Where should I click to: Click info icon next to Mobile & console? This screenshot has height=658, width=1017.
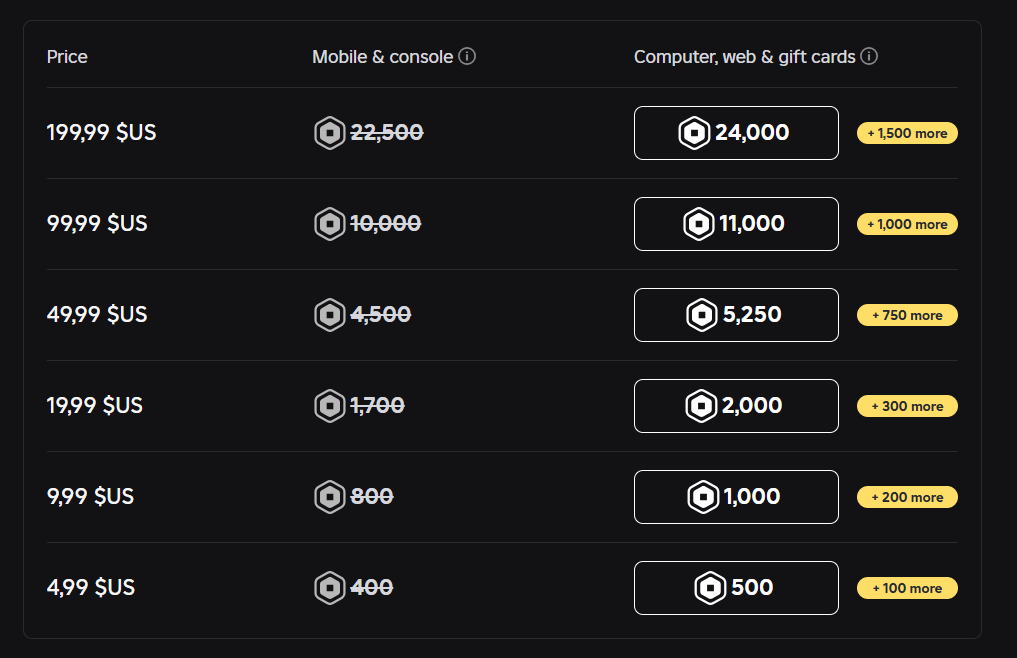[x=467, y=56]
